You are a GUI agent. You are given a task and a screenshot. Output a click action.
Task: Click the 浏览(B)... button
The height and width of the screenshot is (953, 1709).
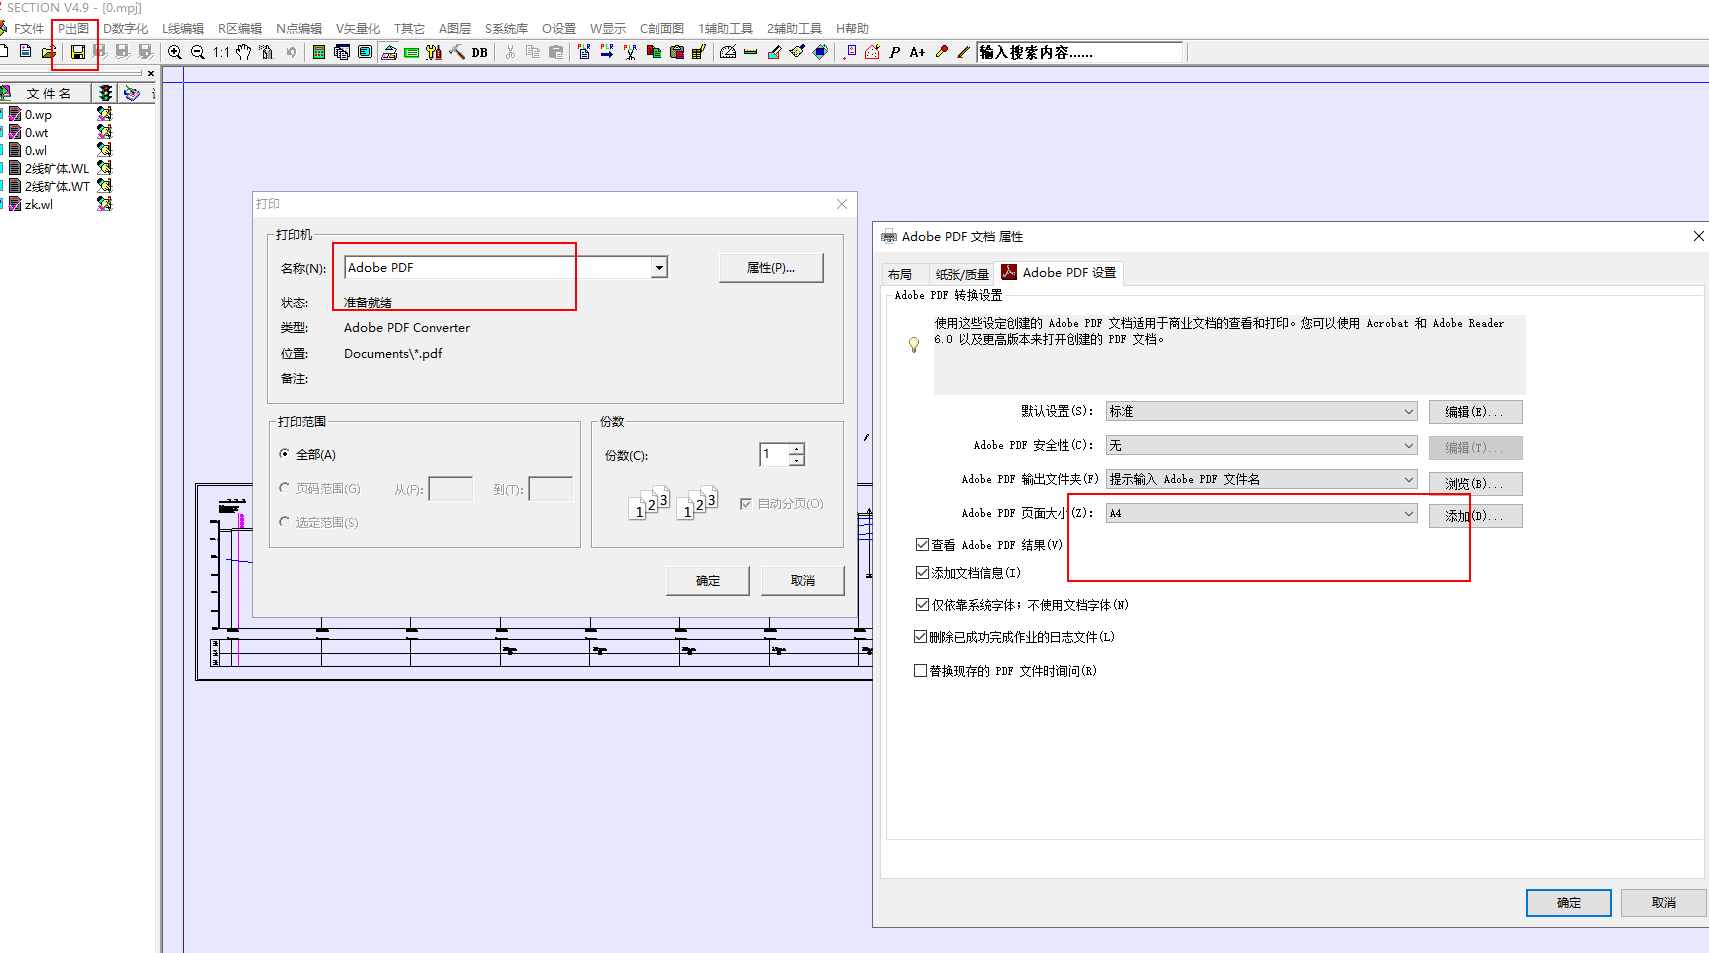[x=1475, y=484]
